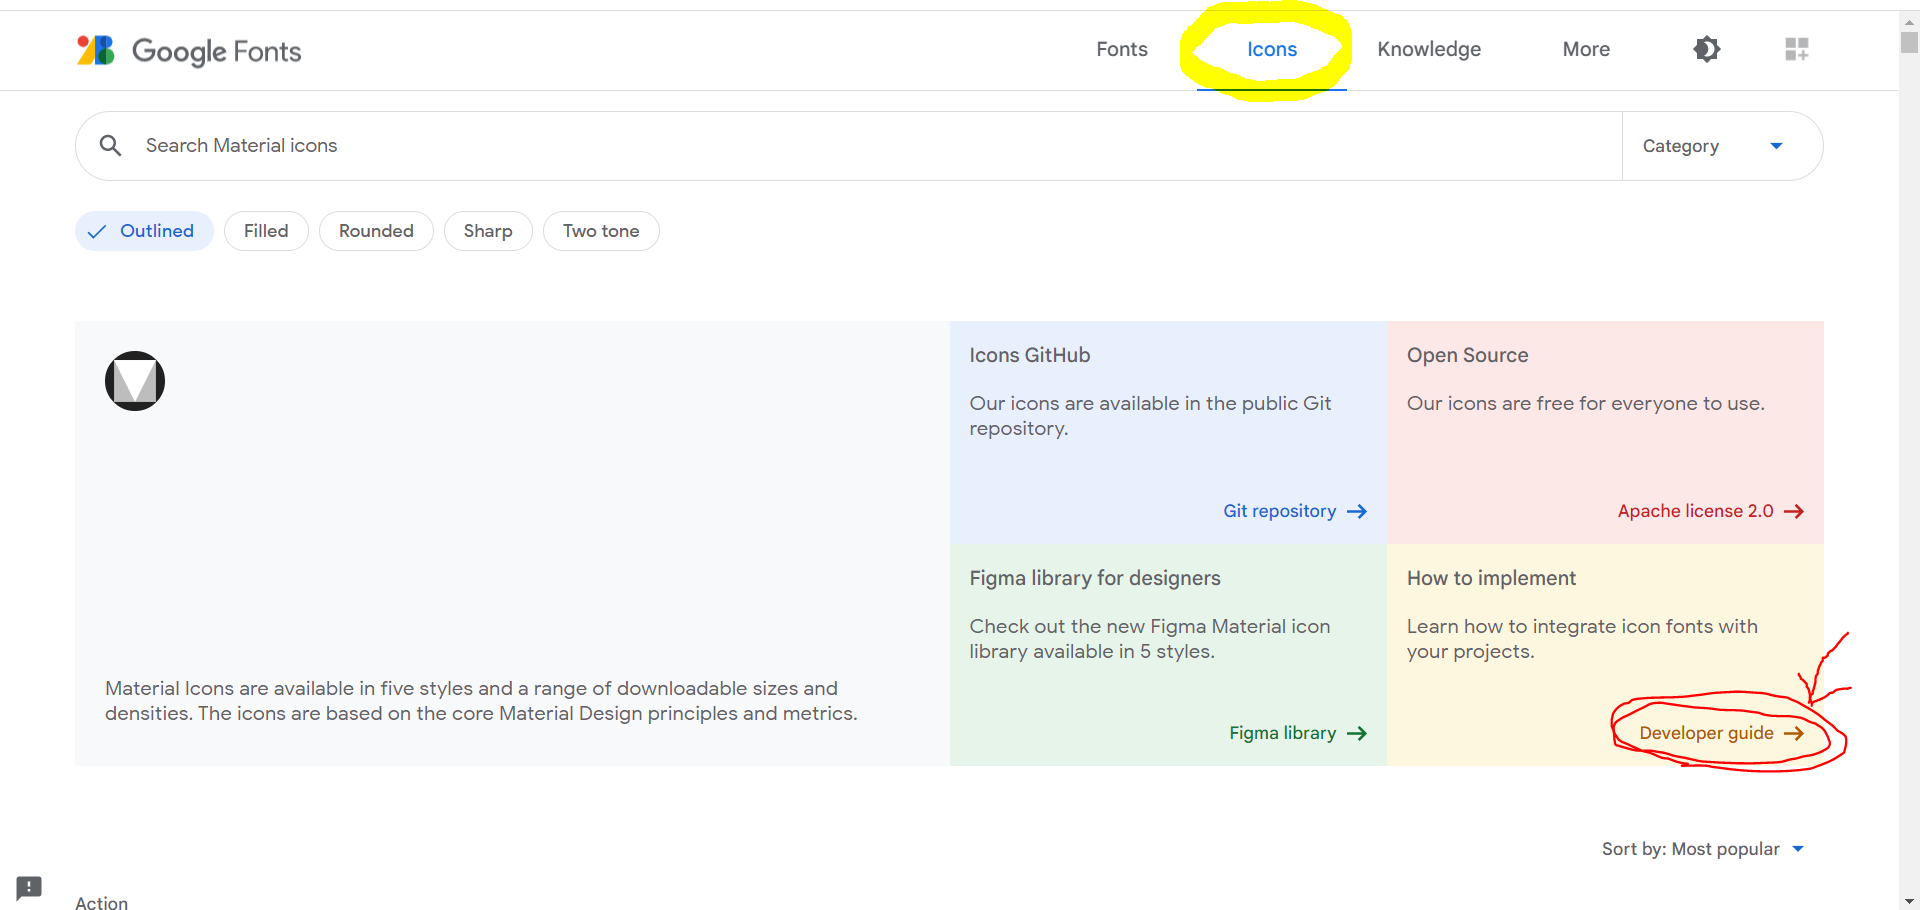Click the Search Material icons field

tap(848, 146)
